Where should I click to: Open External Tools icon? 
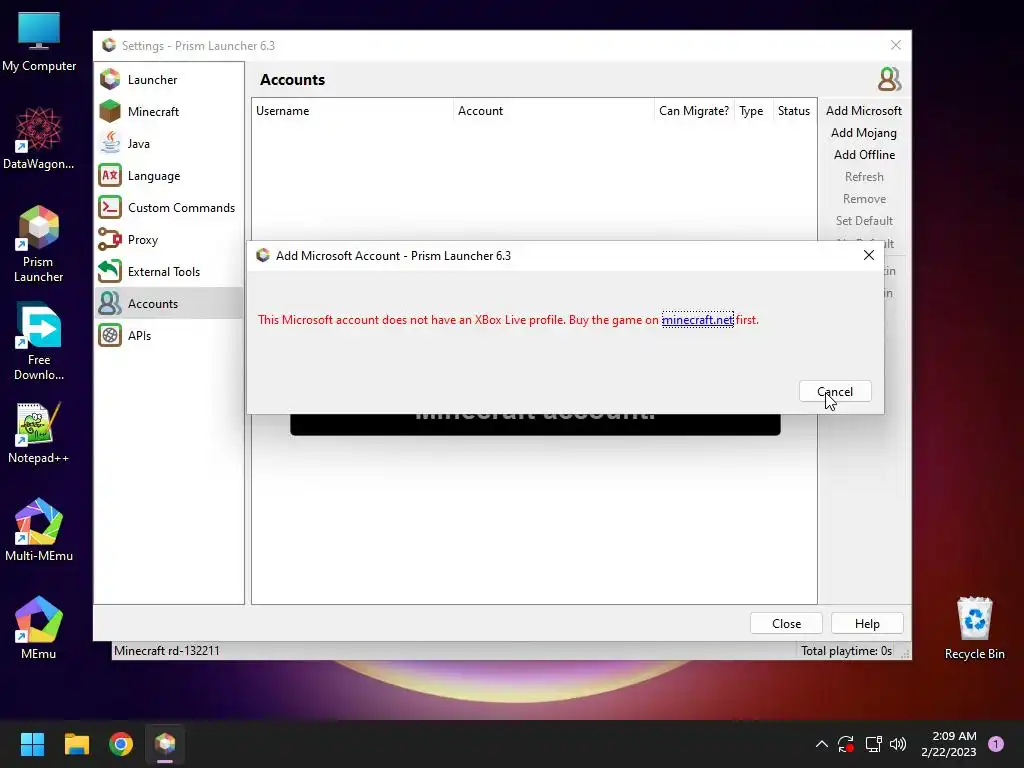[x=110, y=272]
